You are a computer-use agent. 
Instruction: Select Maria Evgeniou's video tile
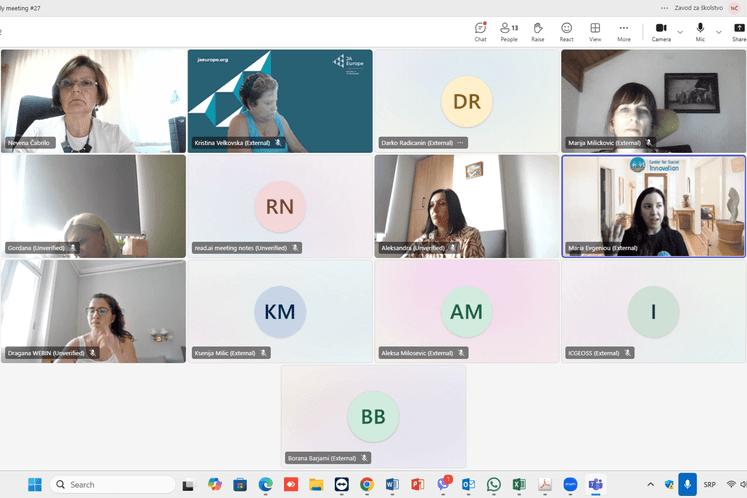tap(653, 205)
